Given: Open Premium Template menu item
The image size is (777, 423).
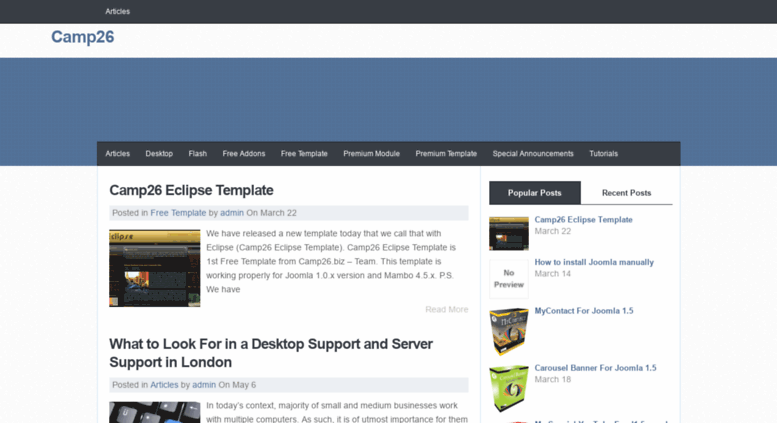Looking at the screenshot, I should [x=446, y=154].
